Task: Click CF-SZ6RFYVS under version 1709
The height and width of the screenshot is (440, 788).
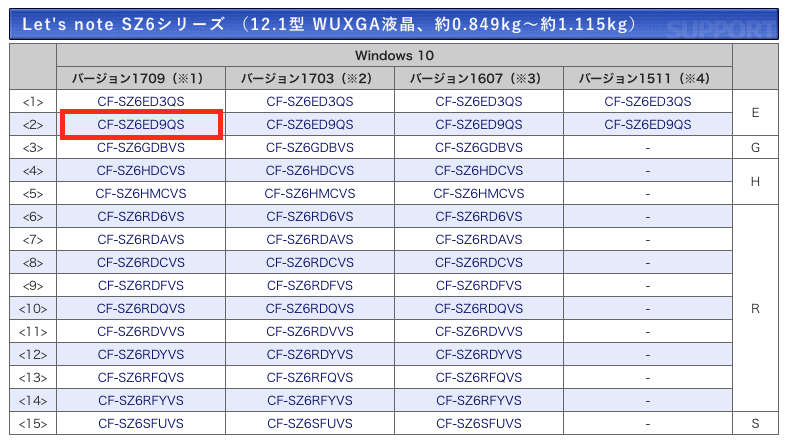Action: click(x=141, y=401)
